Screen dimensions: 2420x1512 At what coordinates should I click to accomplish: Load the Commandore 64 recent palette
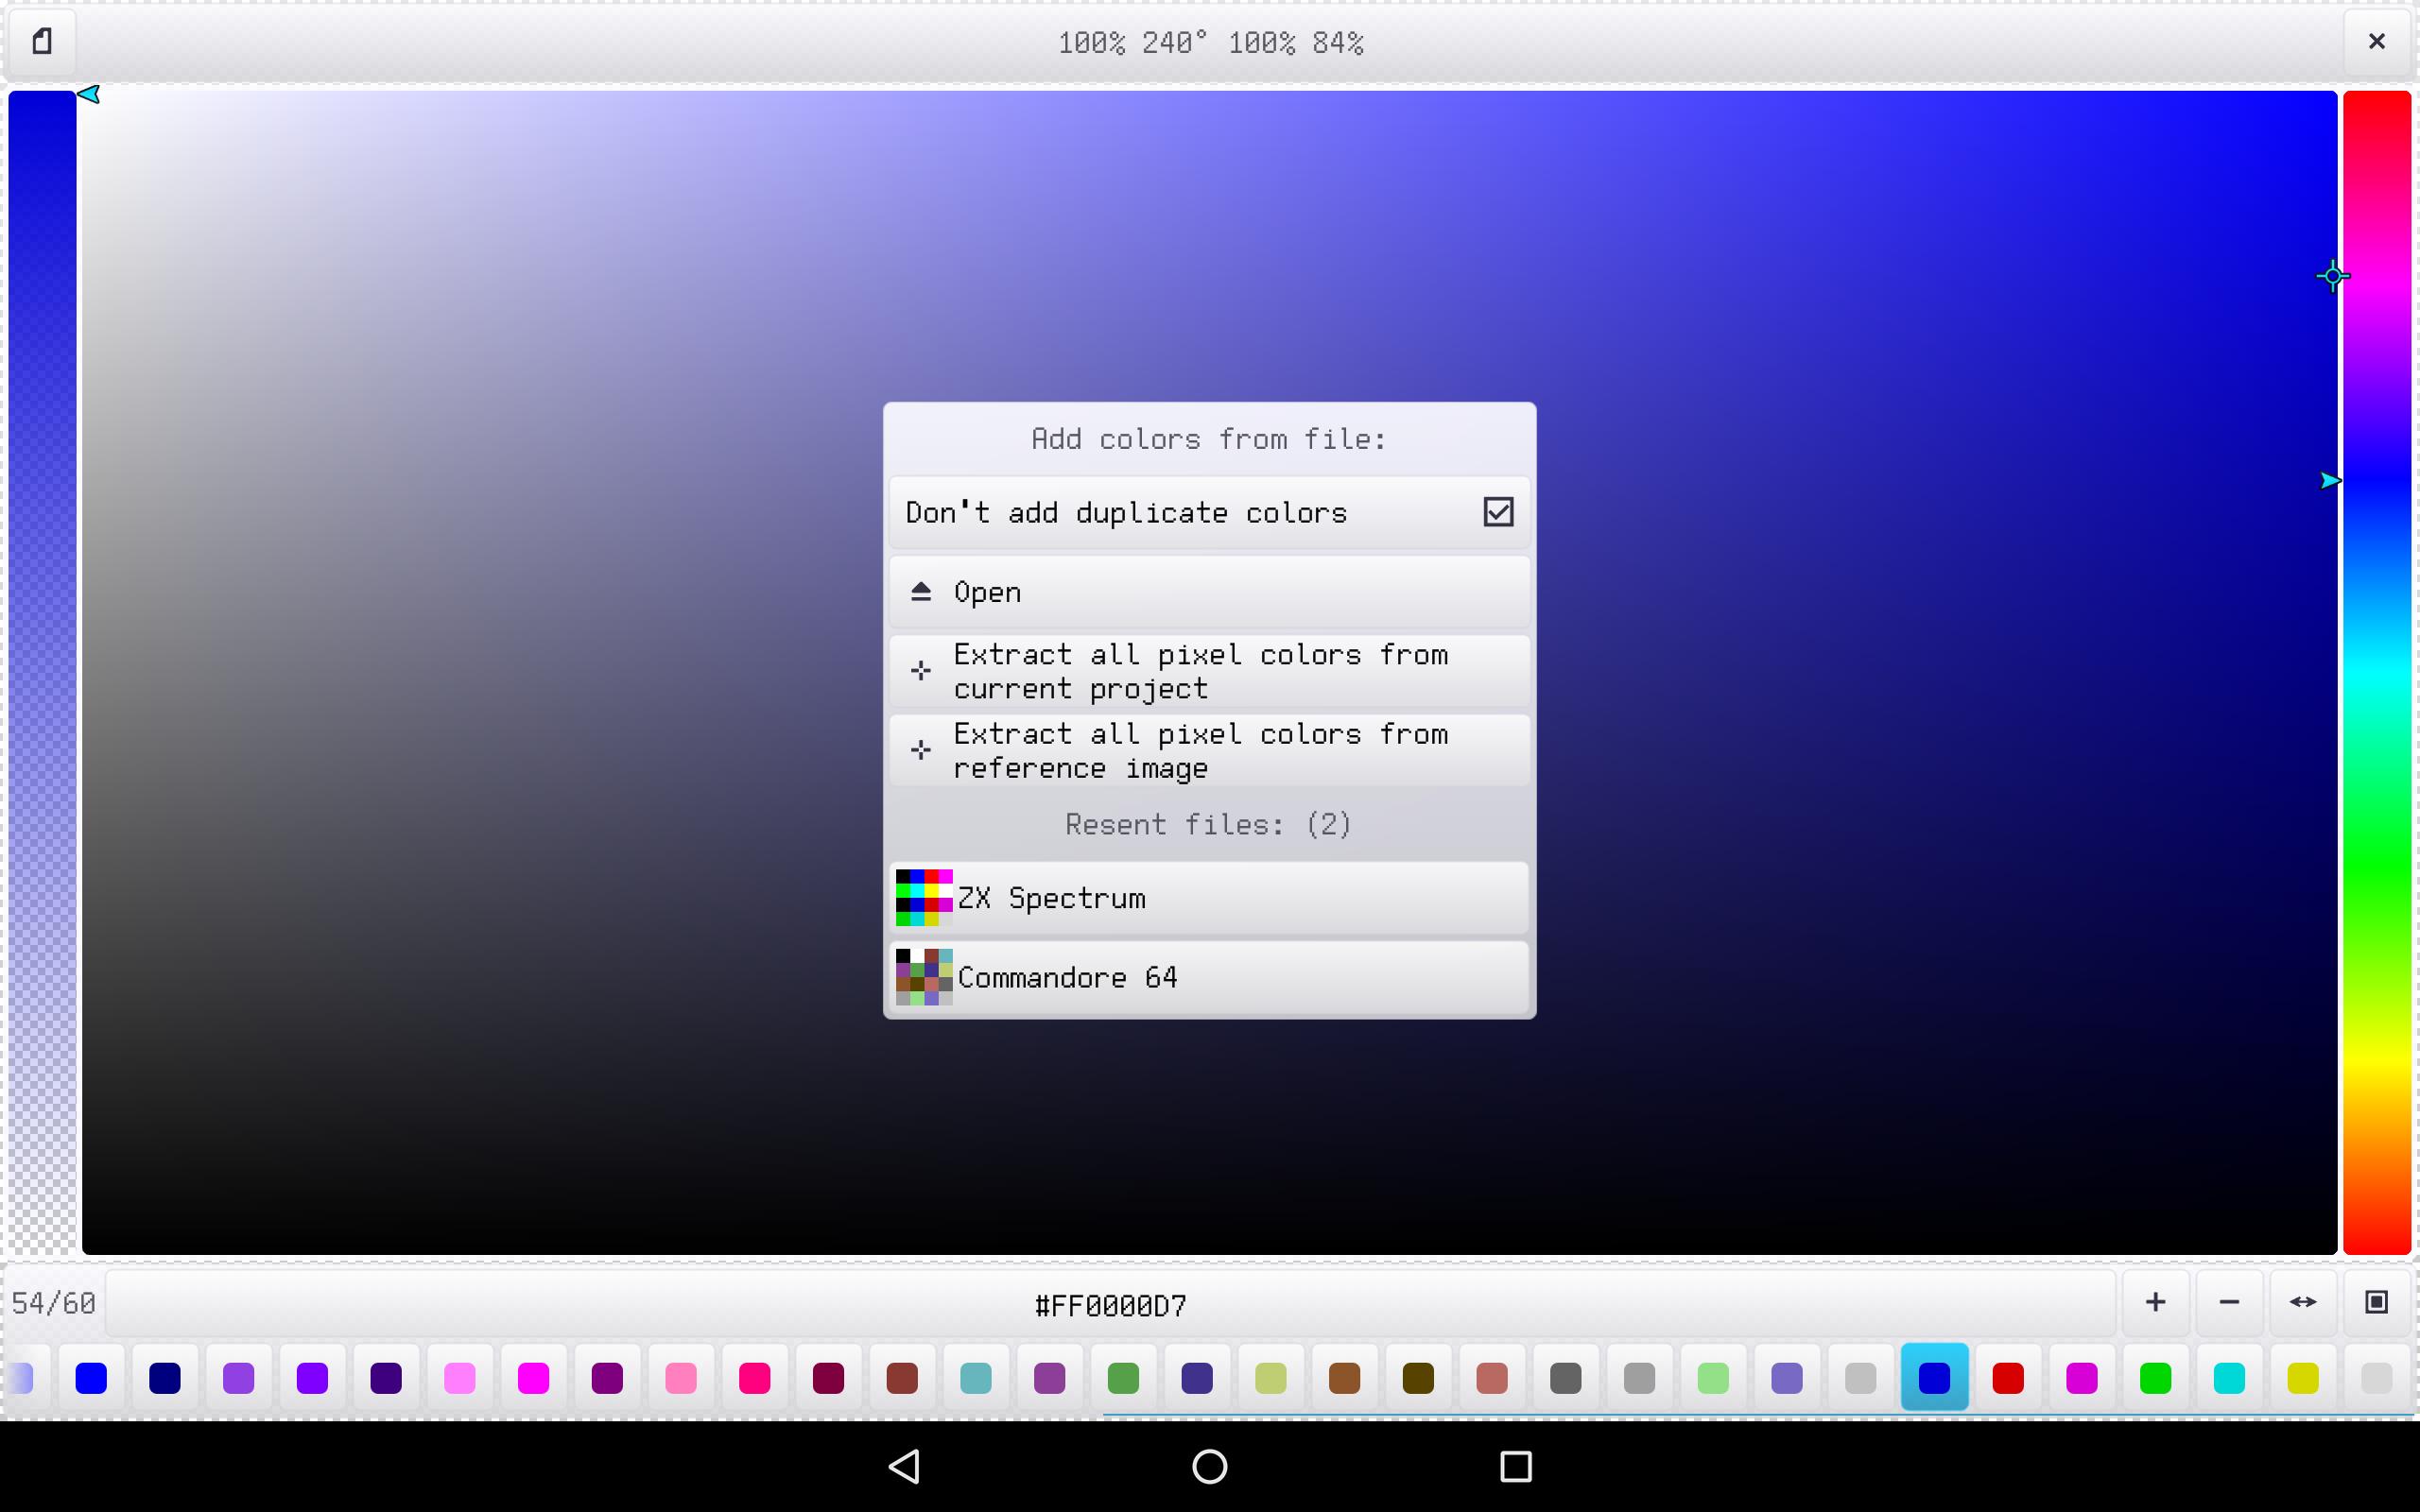pyautogui.click(x=1210, y=977)
